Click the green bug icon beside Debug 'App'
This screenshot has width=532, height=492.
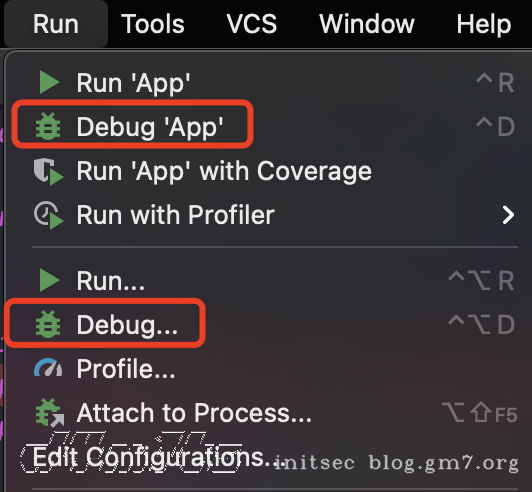[48, 127]
